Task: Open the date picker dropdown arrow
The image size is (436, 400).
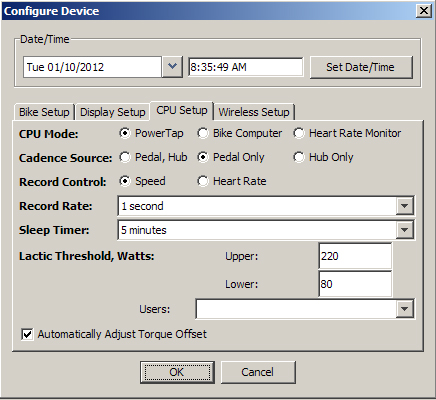Action: [x=172, y=67]
